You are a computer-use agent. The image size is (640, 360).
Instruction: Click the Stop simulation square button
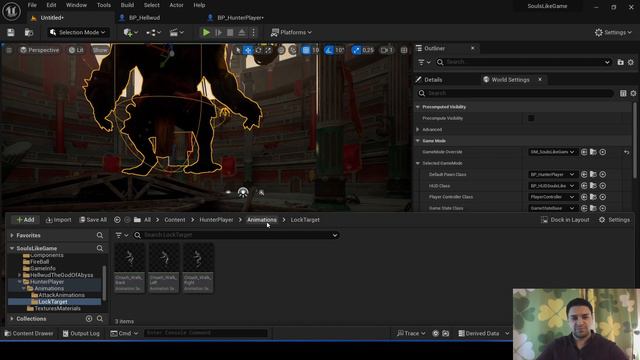(x=230, y=32)
